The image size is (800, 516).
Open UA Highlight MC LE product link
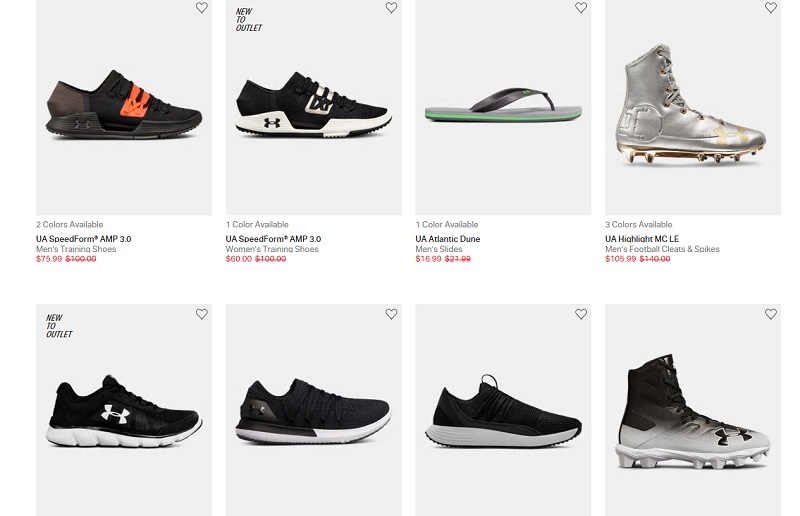click(x=642, y=238)
